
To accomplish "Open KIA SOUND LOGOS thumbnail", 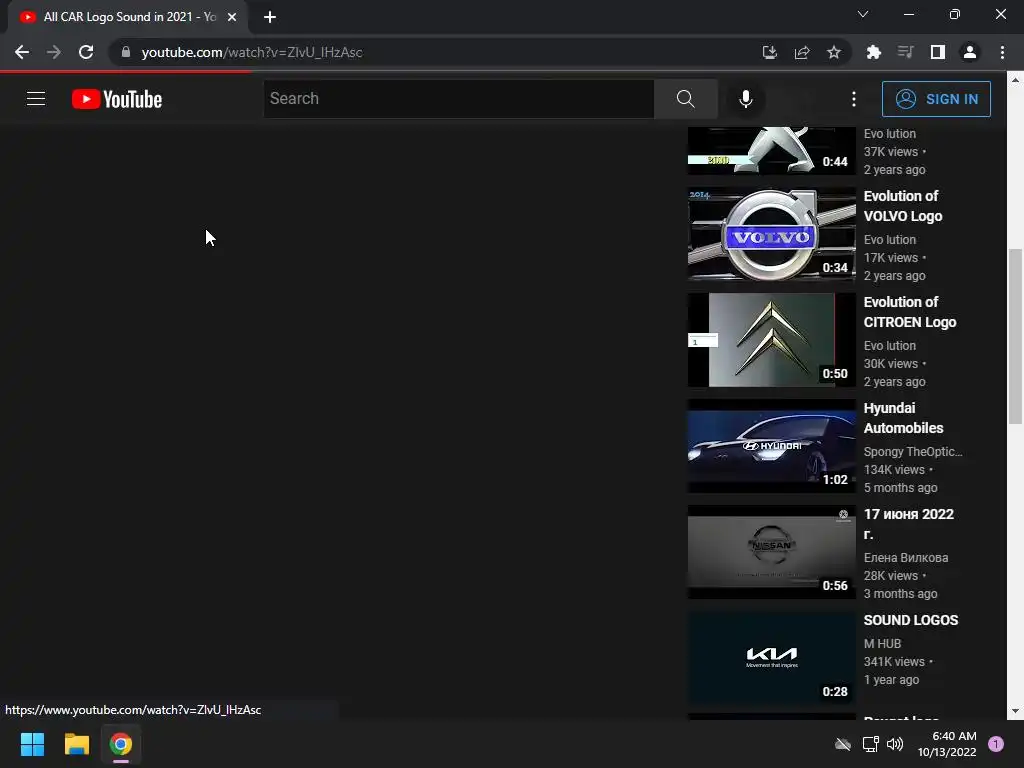I will click(771, 658).
